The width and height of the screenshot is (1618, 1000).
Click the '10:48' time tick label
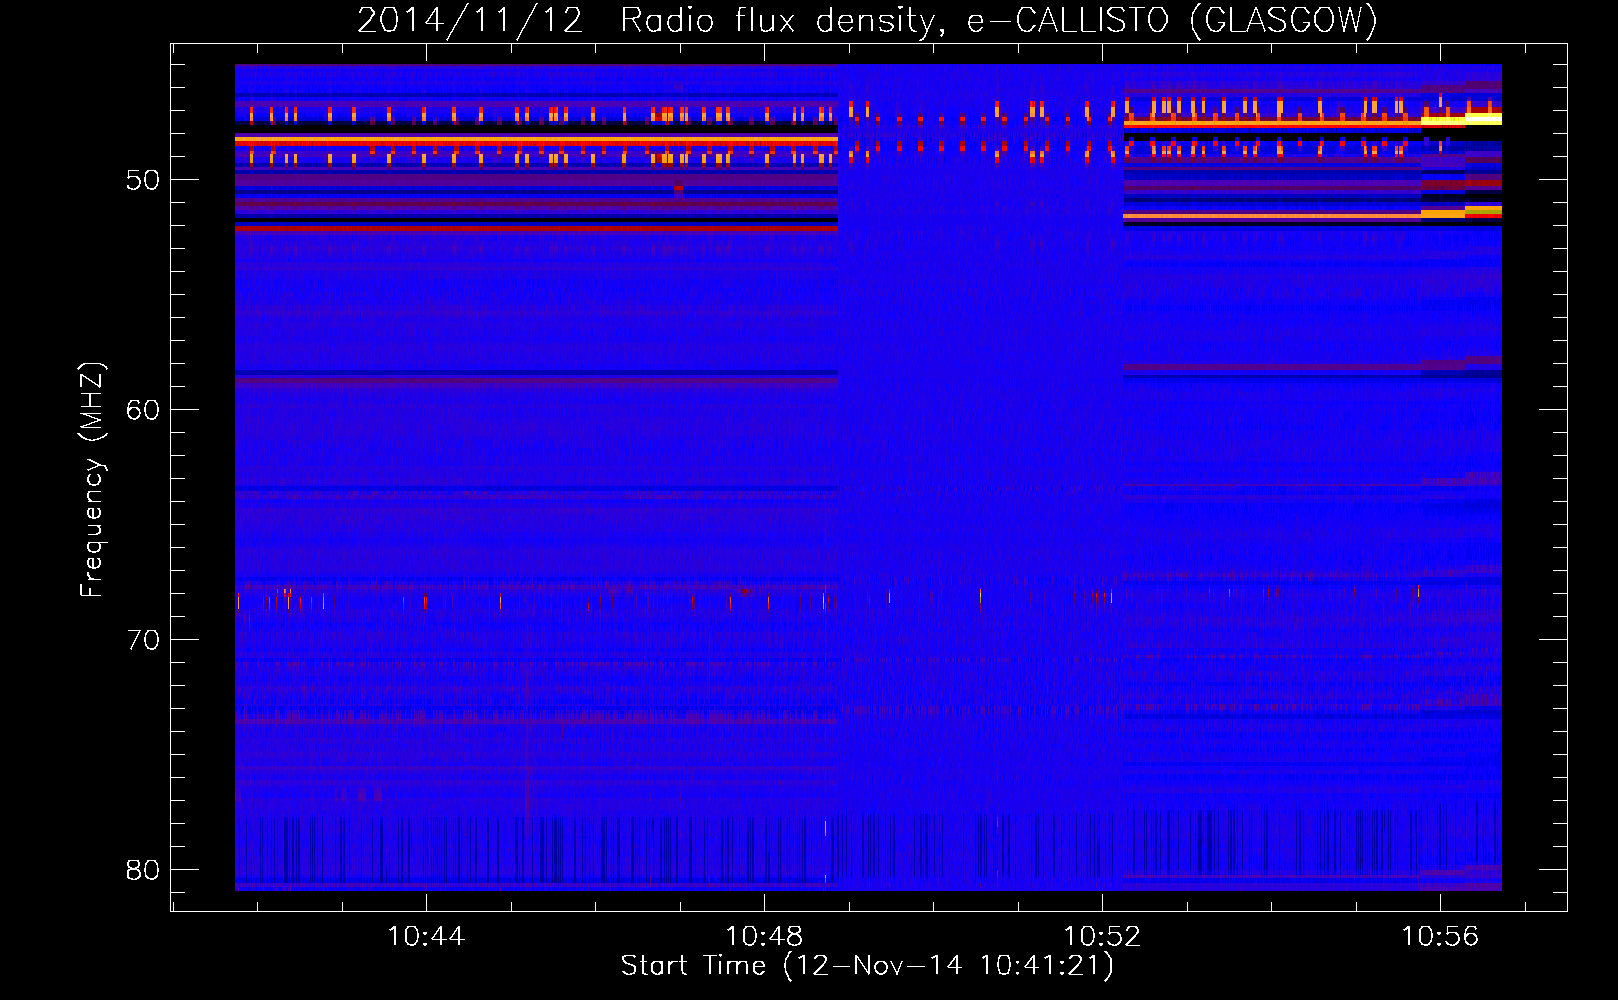point(764,937)
